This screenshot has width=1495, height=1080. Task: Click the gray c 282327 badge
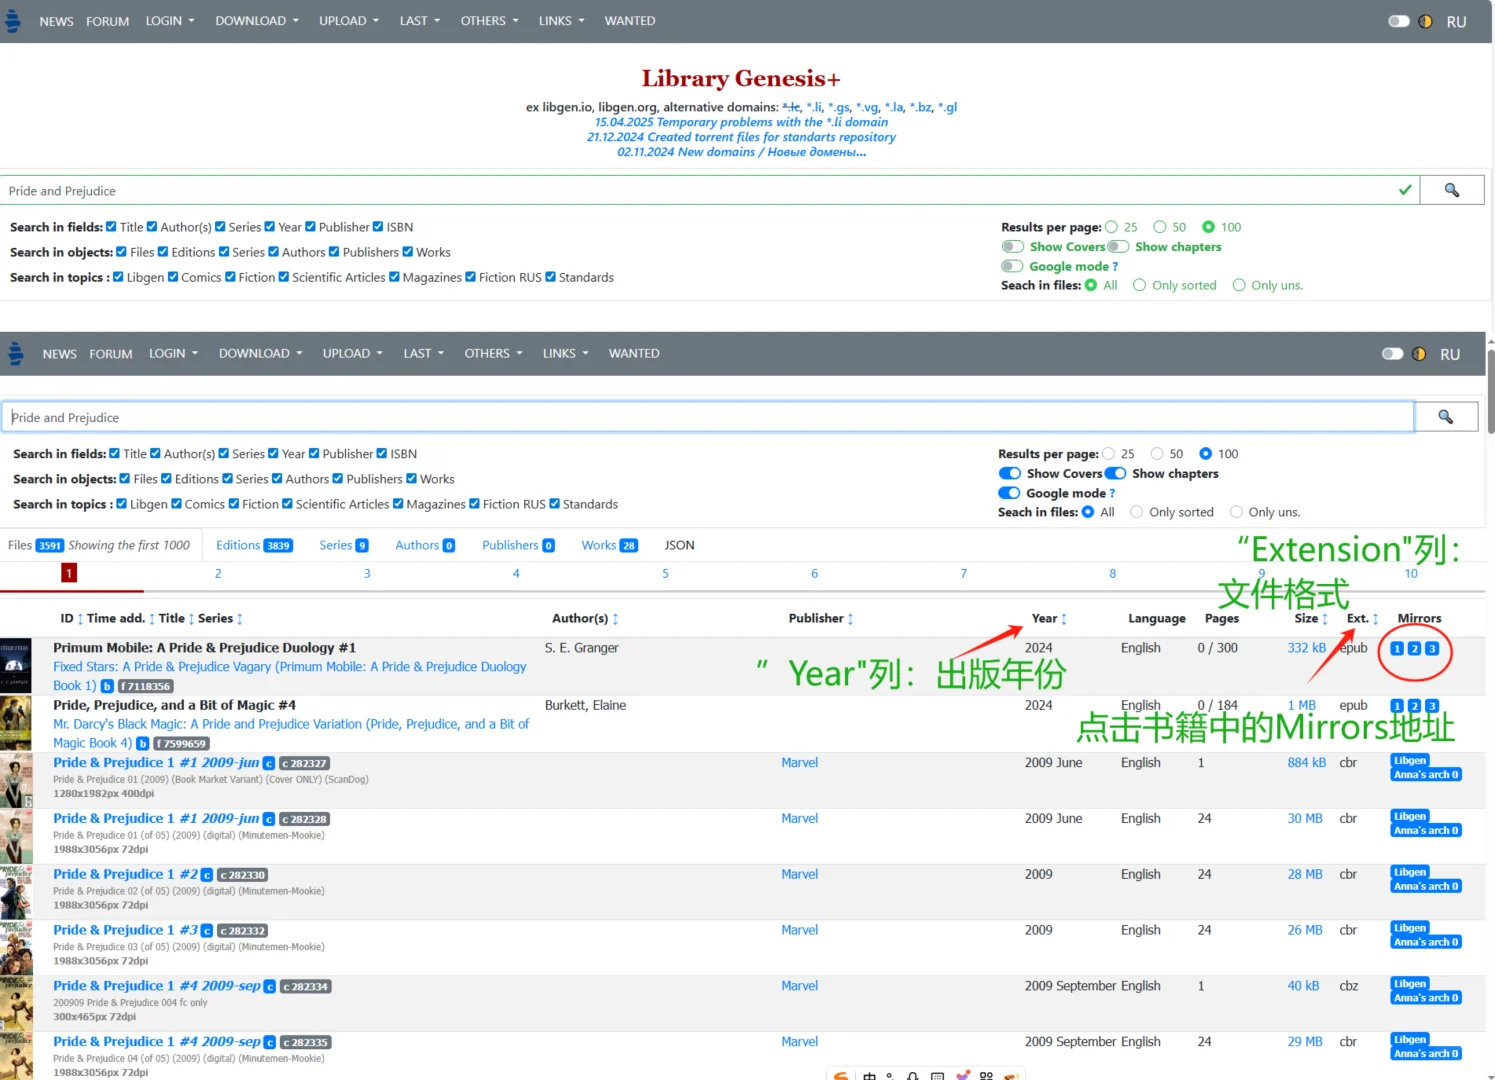(304, 763)
